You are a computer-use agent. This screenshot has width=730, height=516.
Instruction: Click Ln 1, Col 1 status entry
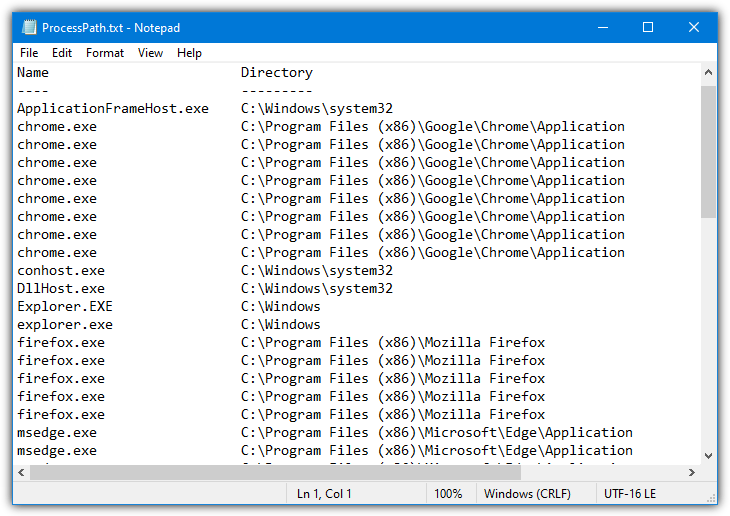click(324, 494)
